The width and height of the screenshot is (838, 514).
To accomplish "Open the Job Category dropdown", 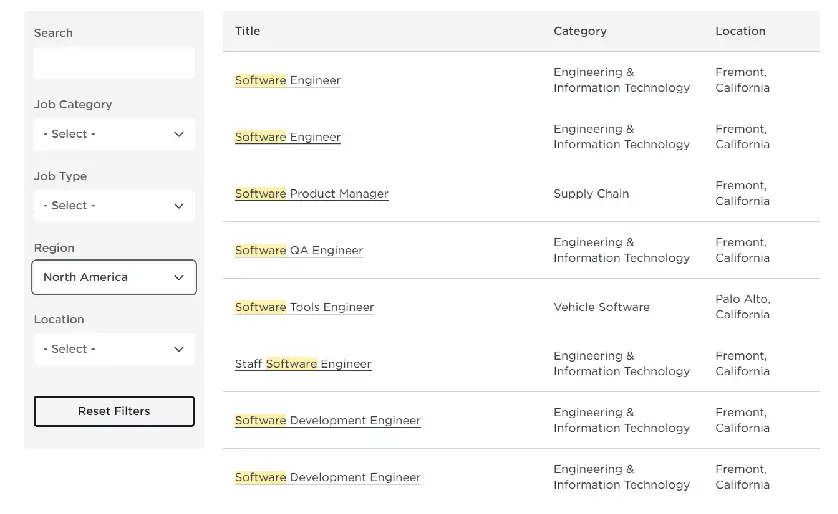I will [114, 134].
